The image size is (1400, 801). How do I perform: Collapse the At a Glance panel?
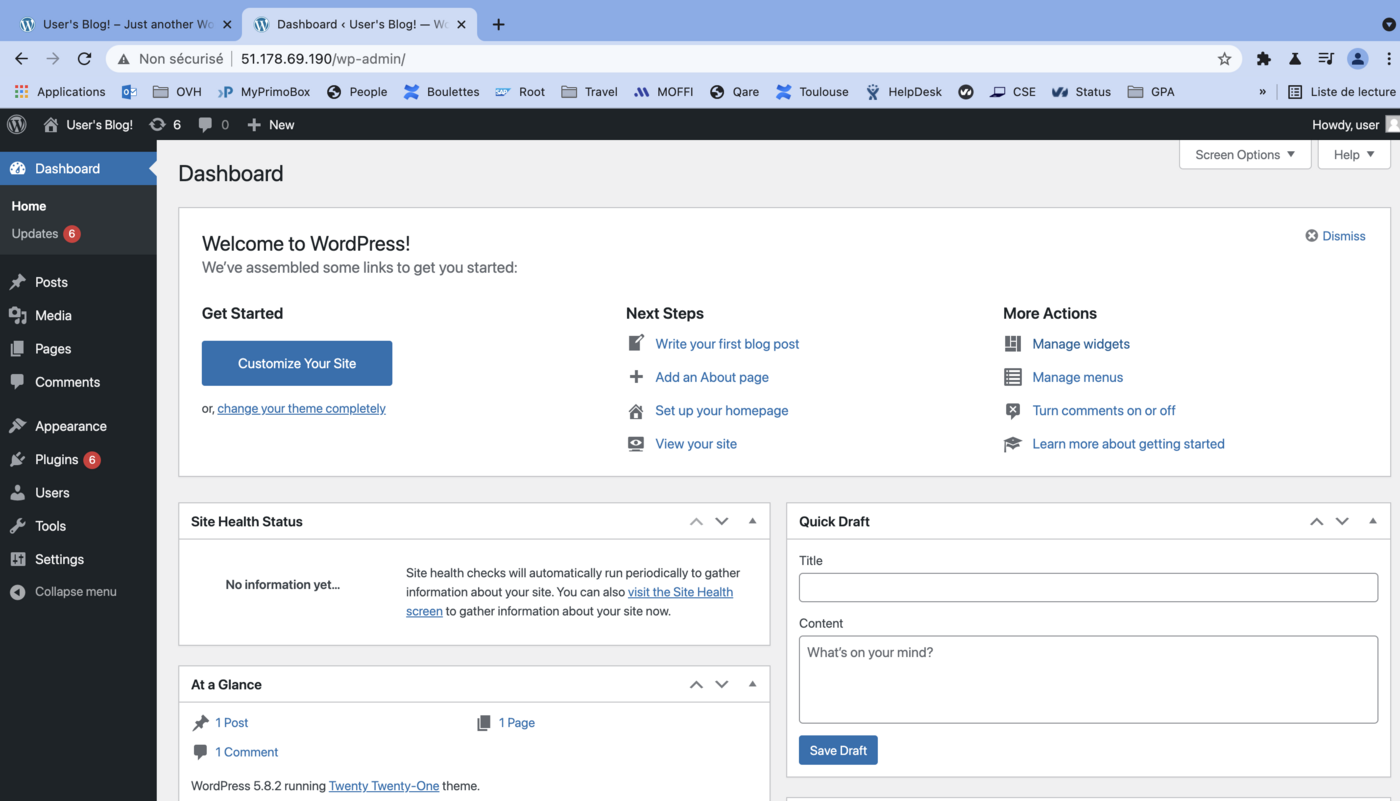tap(752, 684)
